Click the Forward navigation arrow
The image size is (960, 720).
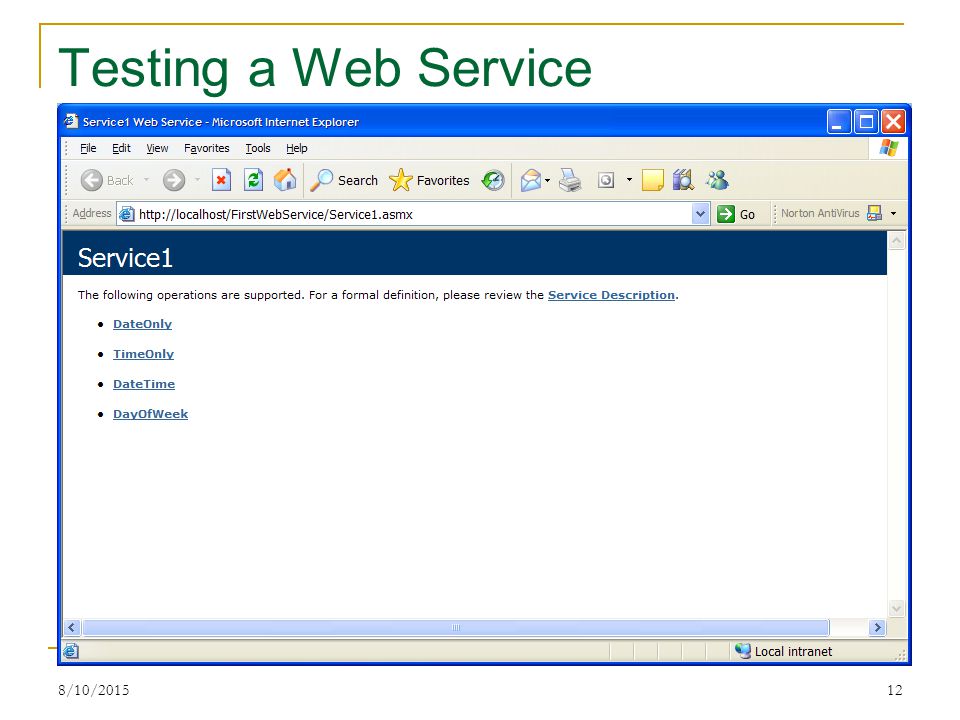174,180
